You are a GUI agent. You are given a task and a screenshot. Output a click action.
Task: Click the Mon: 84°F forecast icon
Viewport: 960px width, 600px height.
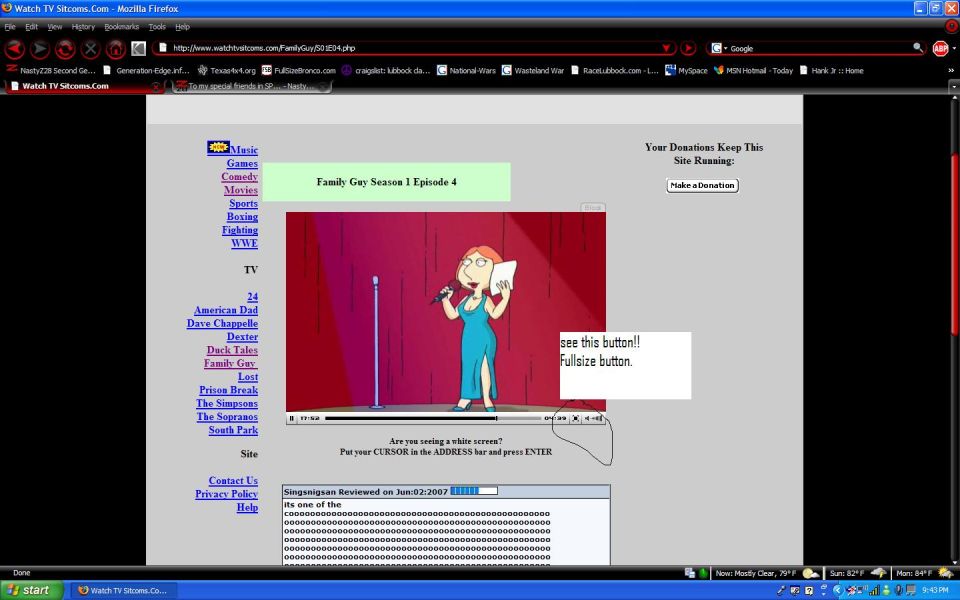(x=946, y=574)
